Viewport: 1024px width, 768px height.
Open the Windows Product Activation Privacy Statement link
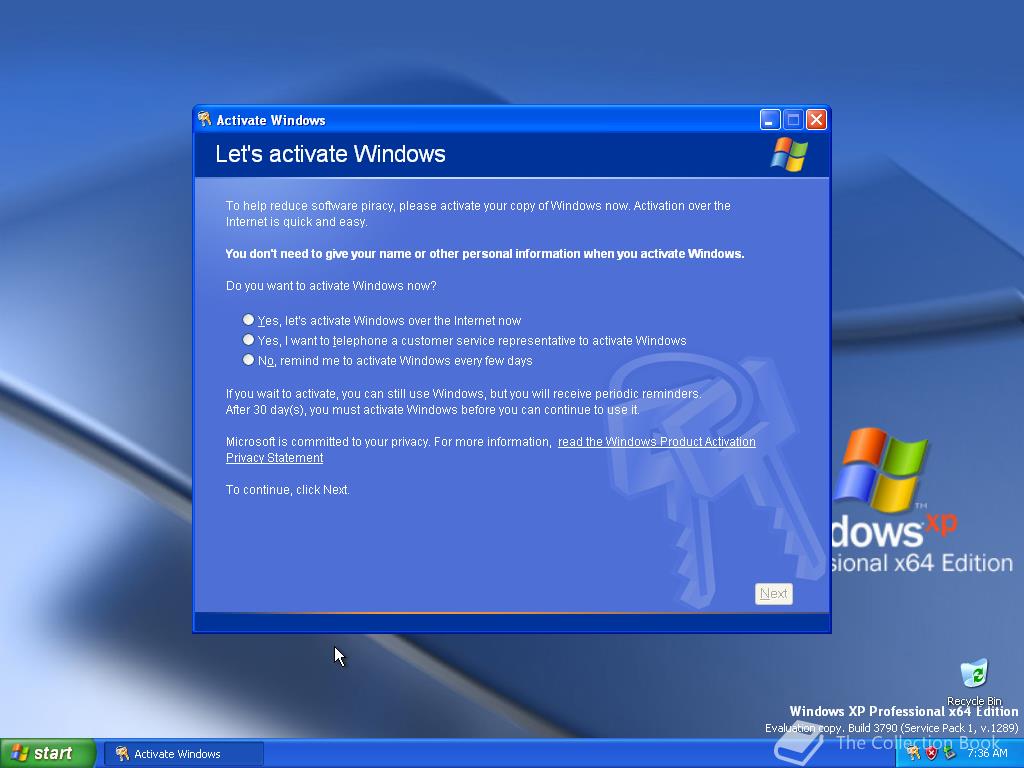coord(656,441)
